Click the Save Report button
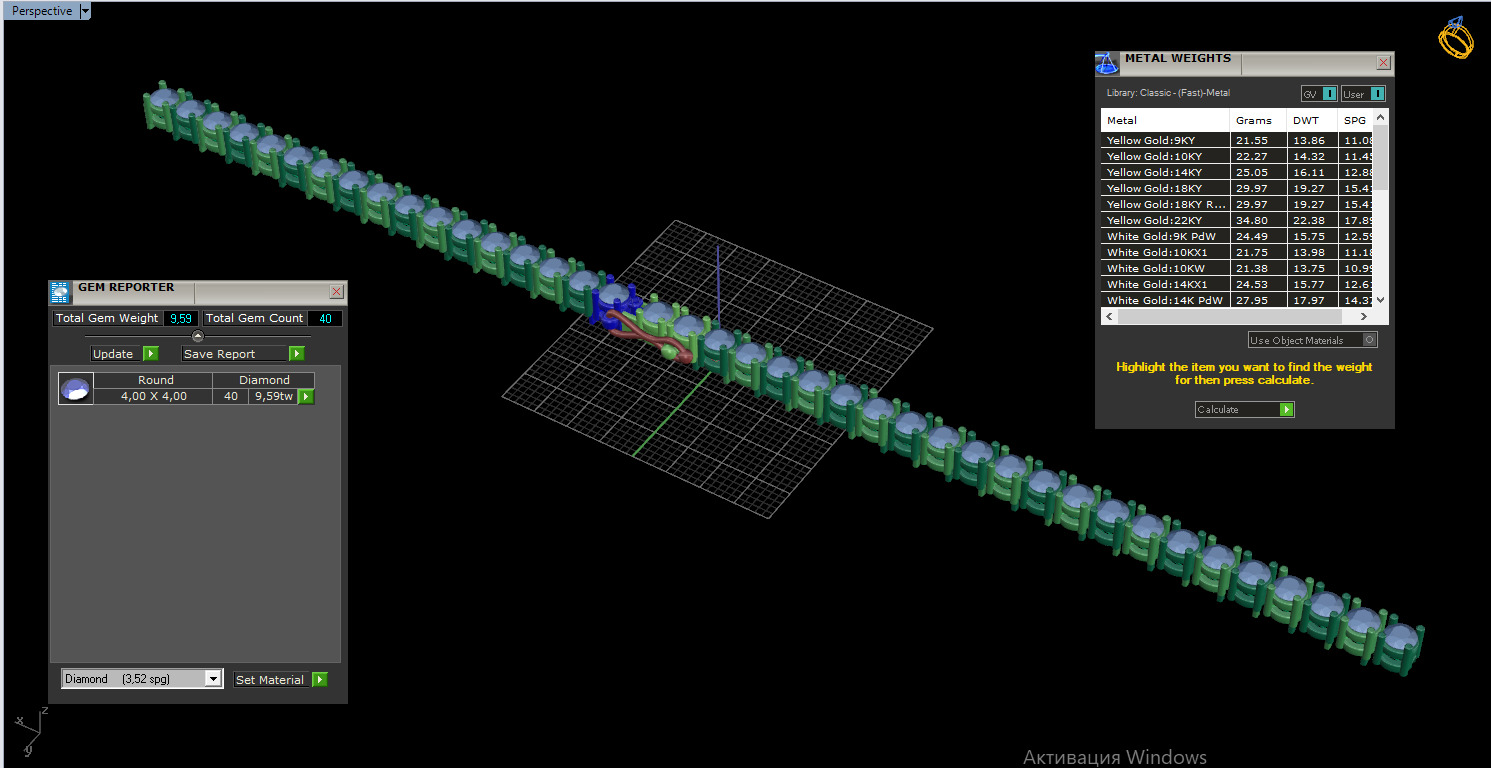 (x=236, y=354)
